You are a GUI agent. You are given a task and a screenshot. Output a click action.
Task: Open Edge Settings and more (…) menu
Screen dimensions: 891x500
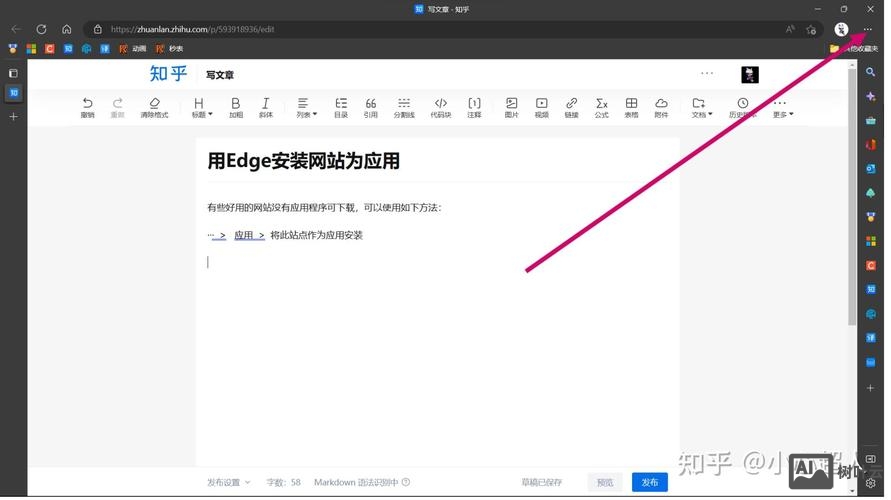(x=868, y=29)
